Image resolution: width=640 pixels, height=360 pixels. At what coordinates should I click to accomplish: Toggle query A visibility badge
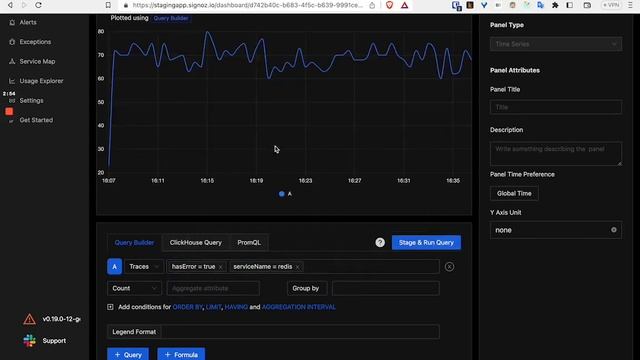tap(114, 267)
